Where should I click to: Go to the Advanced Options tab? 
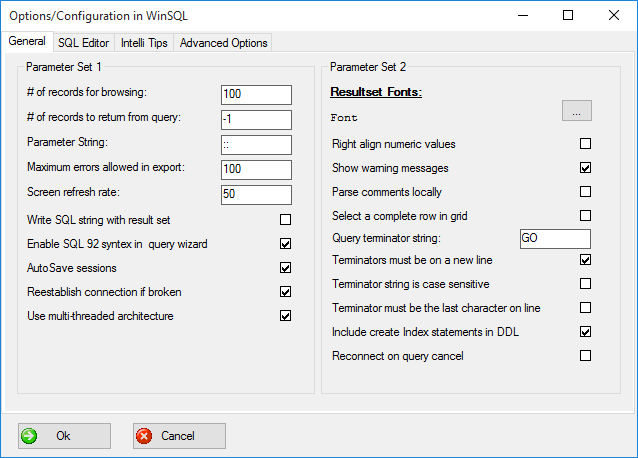223,42
